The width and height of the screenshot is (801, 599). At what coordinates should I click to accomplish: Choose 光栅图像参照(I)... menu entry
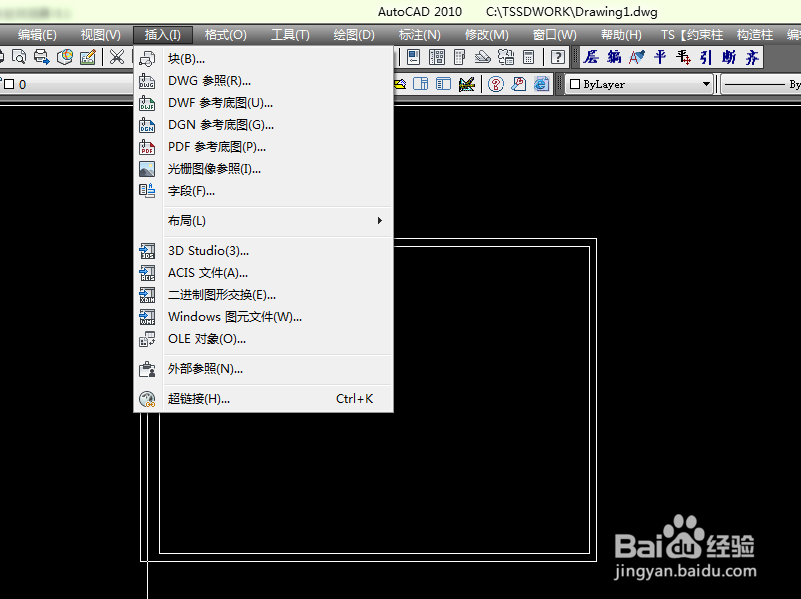[264, 169]
